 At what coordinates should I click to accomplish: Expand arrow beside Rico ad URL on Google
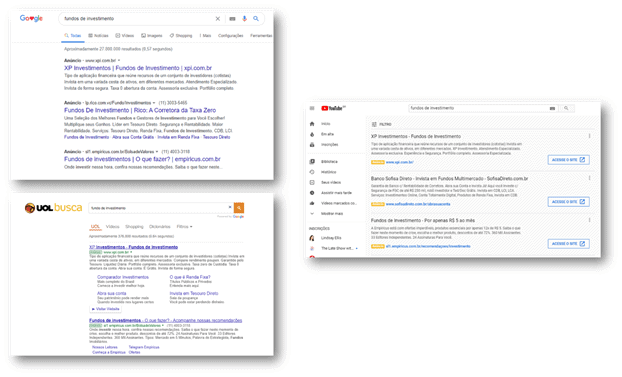154,103
